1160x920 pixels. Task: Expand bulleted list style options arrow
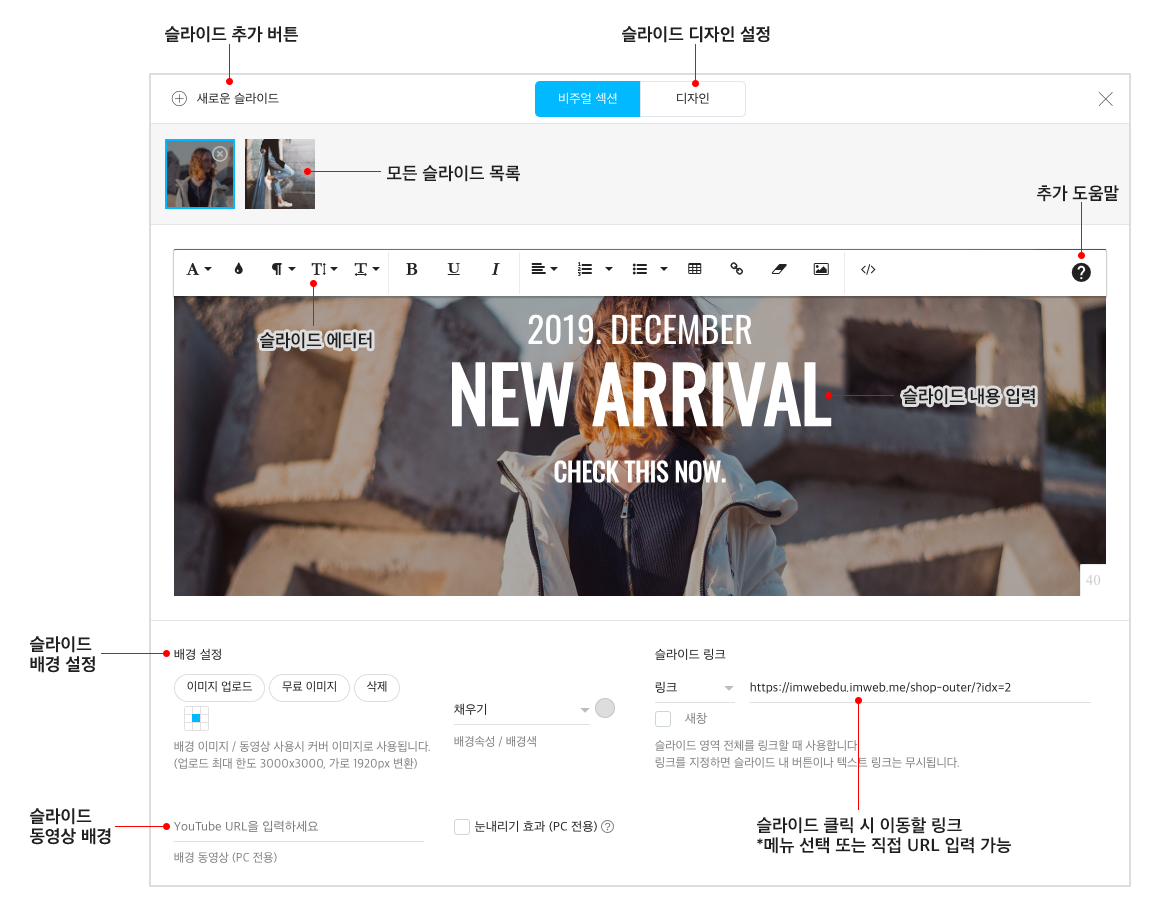(x=664, y=269)
